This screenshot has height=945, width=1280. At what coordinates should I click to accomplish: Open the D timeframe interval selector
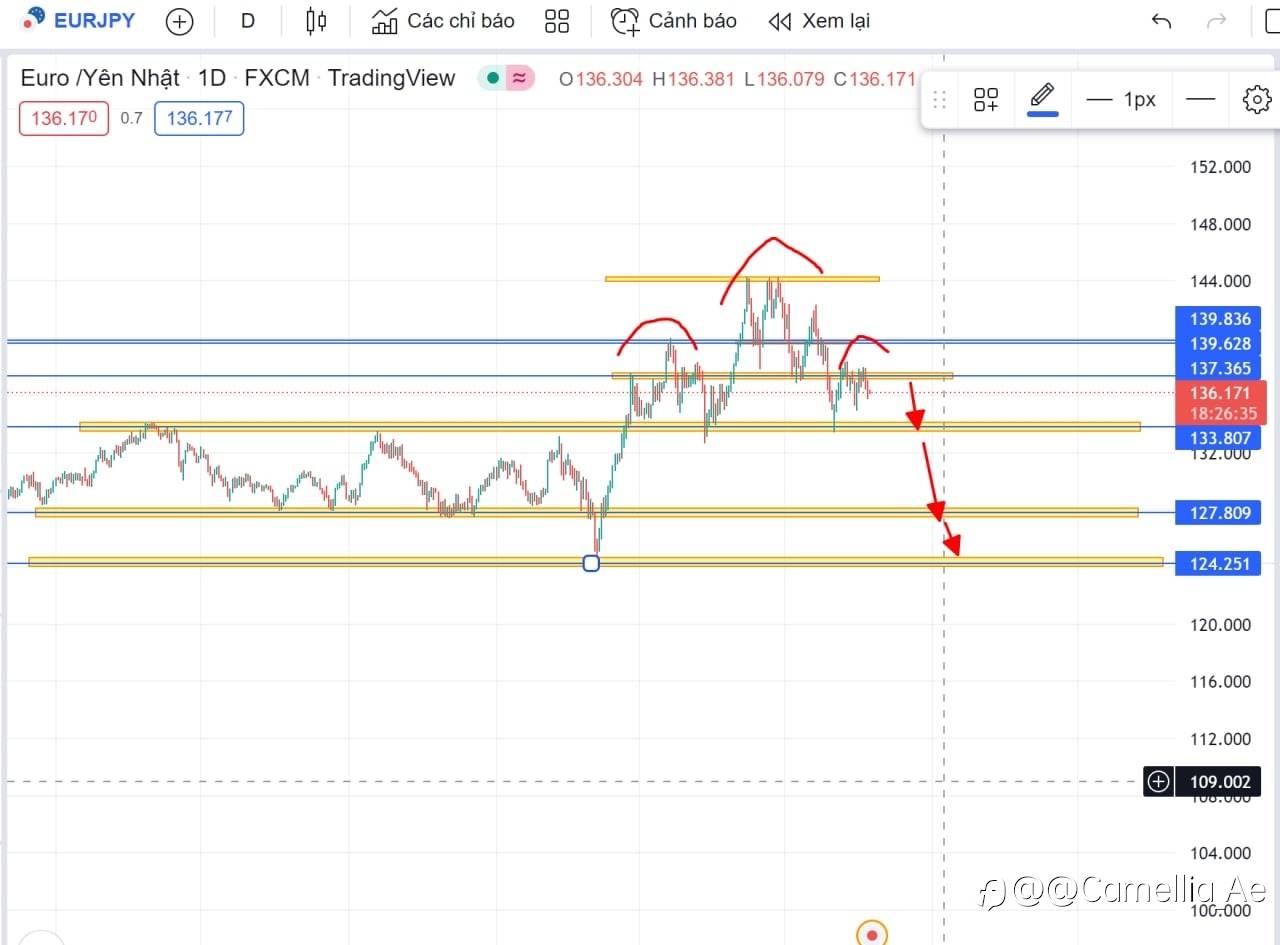pos(248,20)
